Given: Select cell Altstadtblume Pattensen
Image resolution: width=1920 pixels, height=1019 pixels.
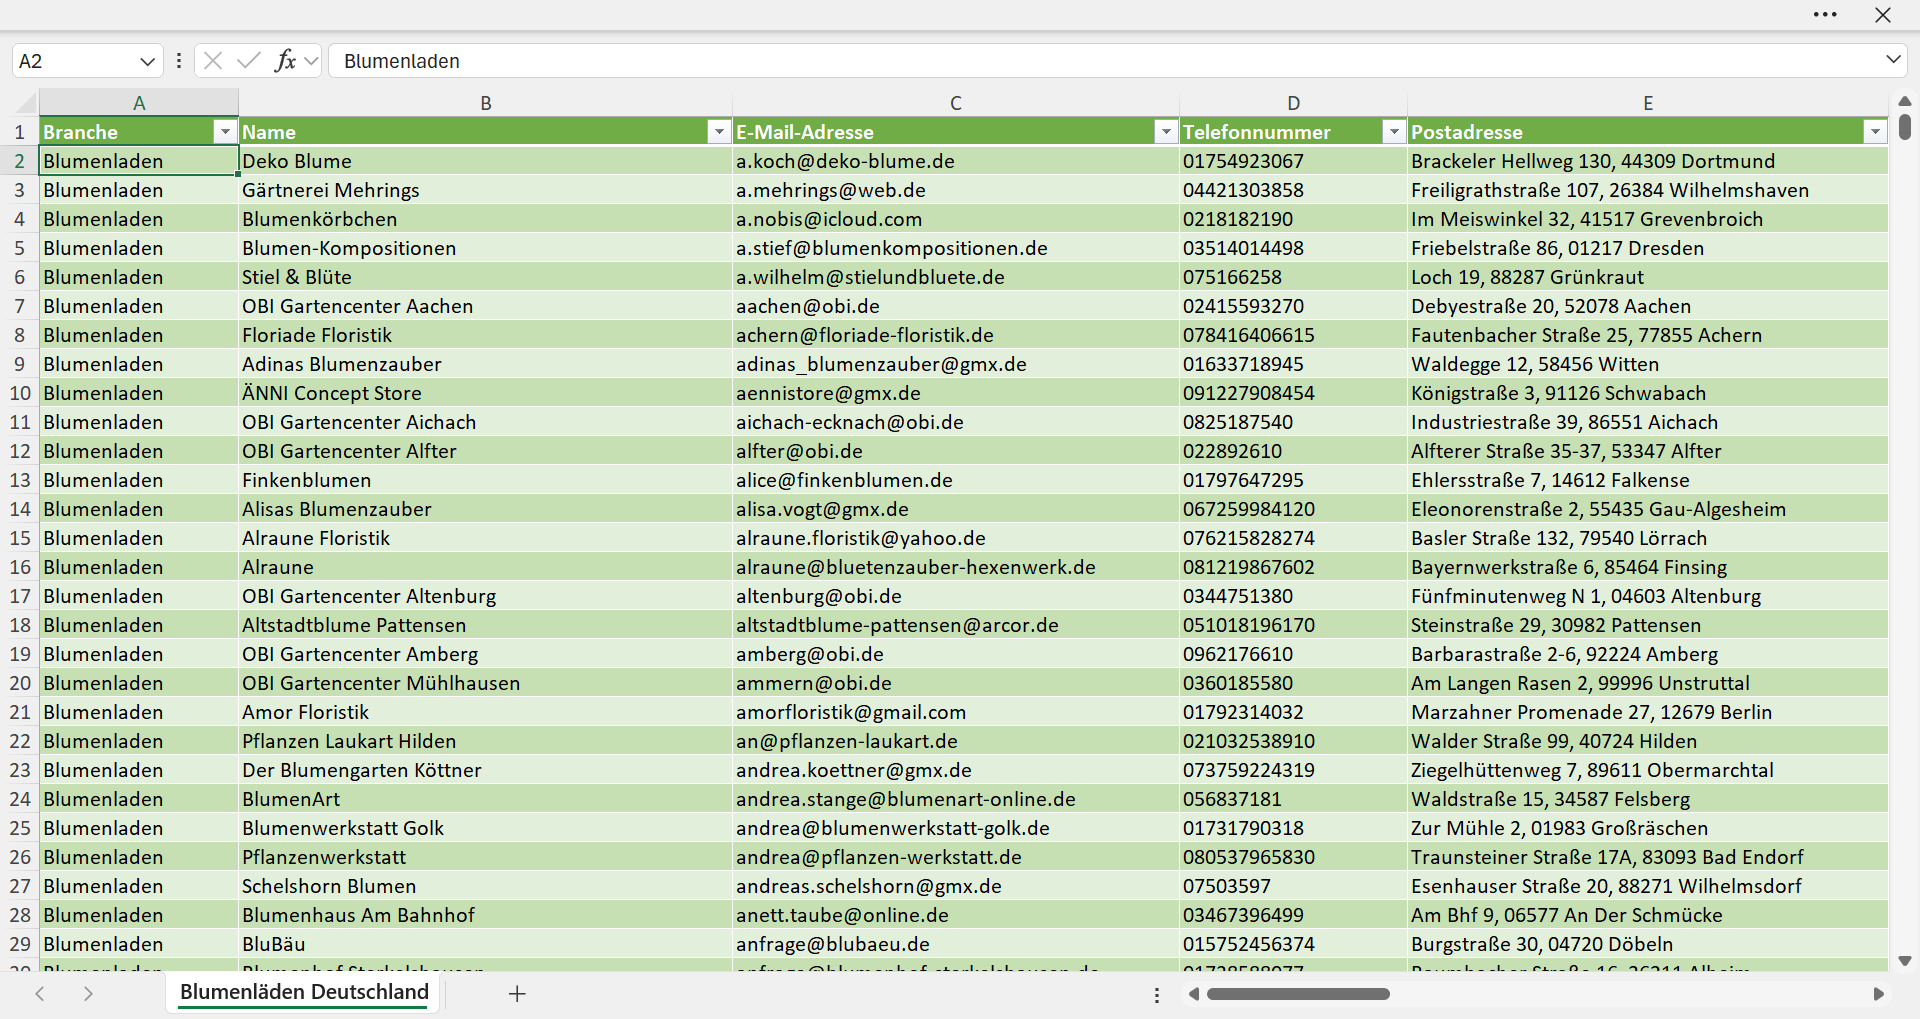Looking at the screenshot, I should click(x=485, y=625).
